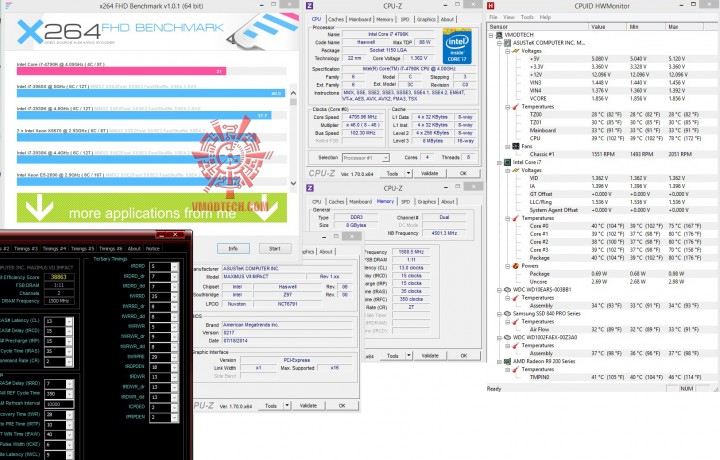Click the Fans icon in HWMonitor tree
This screenshot has width=720, height=460.
[516, 146]
